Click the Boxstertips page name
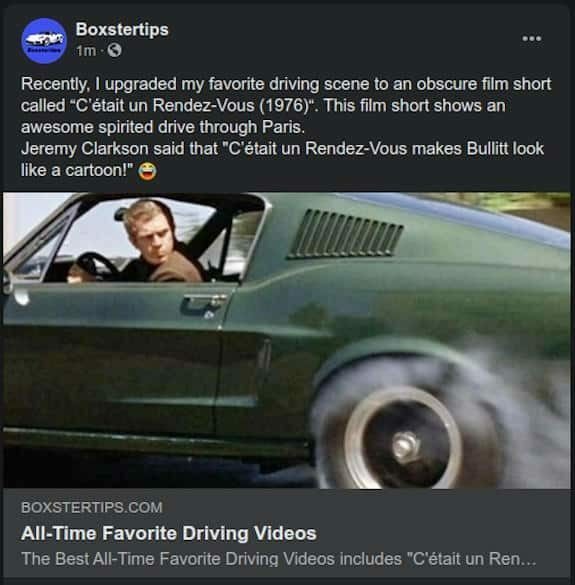Image resolution: width=575 pixels, height=585 pixels. point(122,29)
